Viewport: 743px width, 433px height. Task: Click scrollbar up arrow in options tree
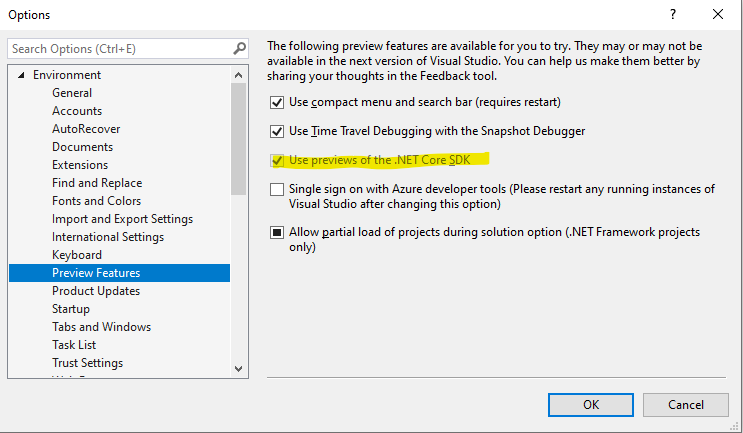238,75
